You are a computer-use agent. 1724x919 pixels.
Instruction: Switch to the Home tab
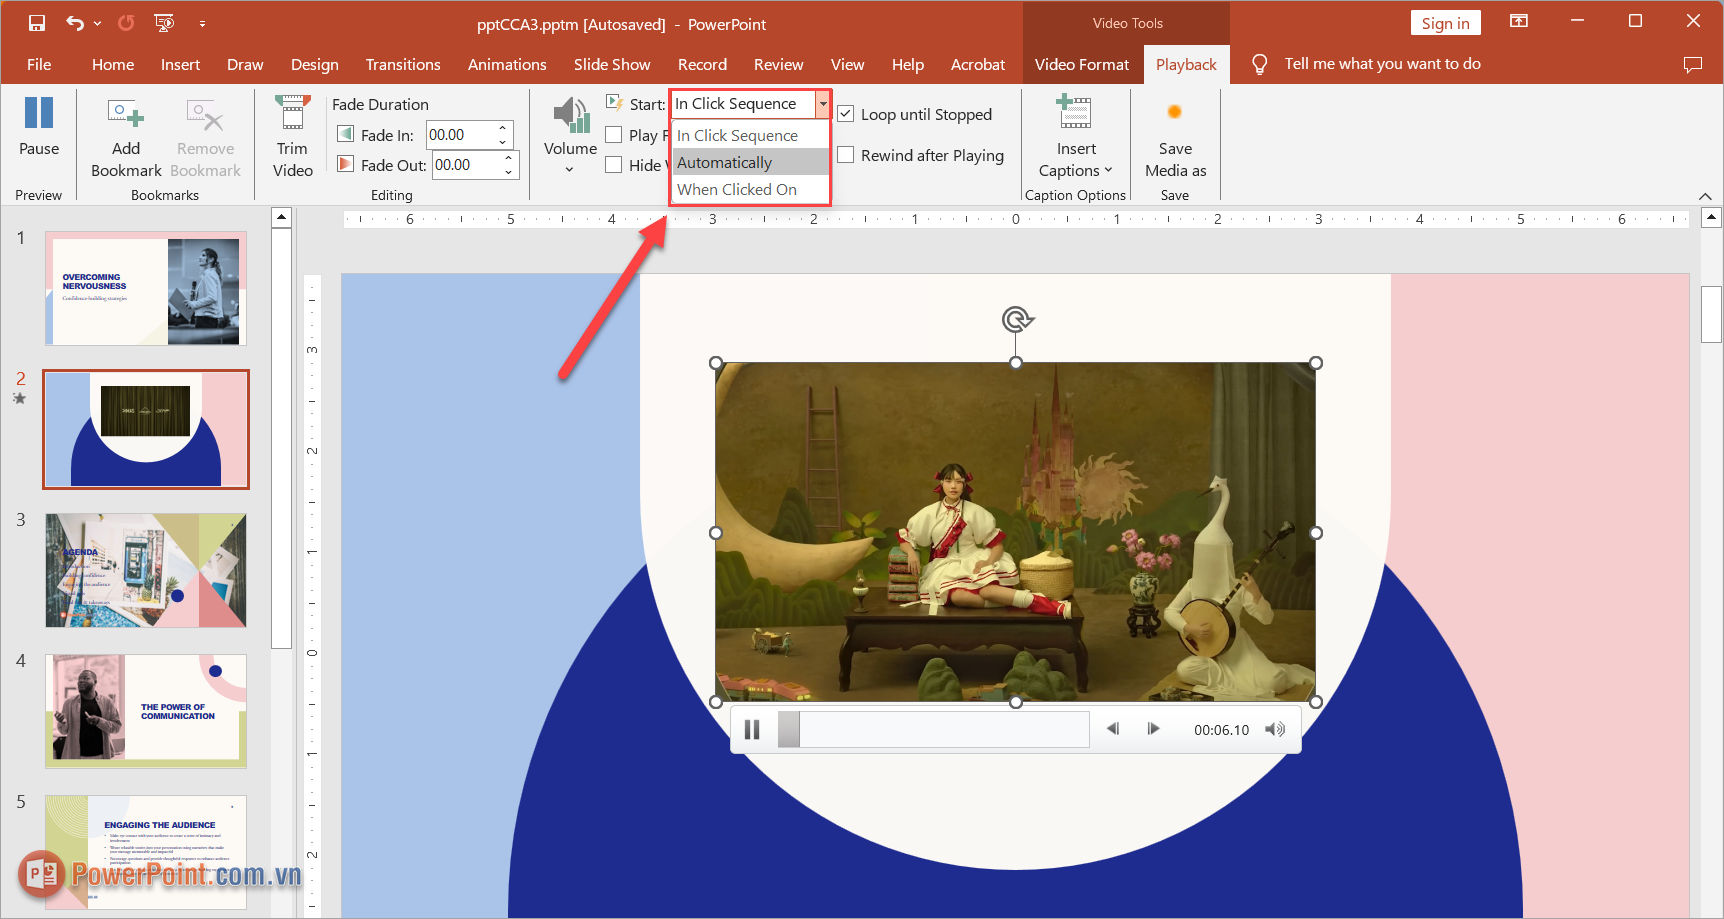[113, 64]
